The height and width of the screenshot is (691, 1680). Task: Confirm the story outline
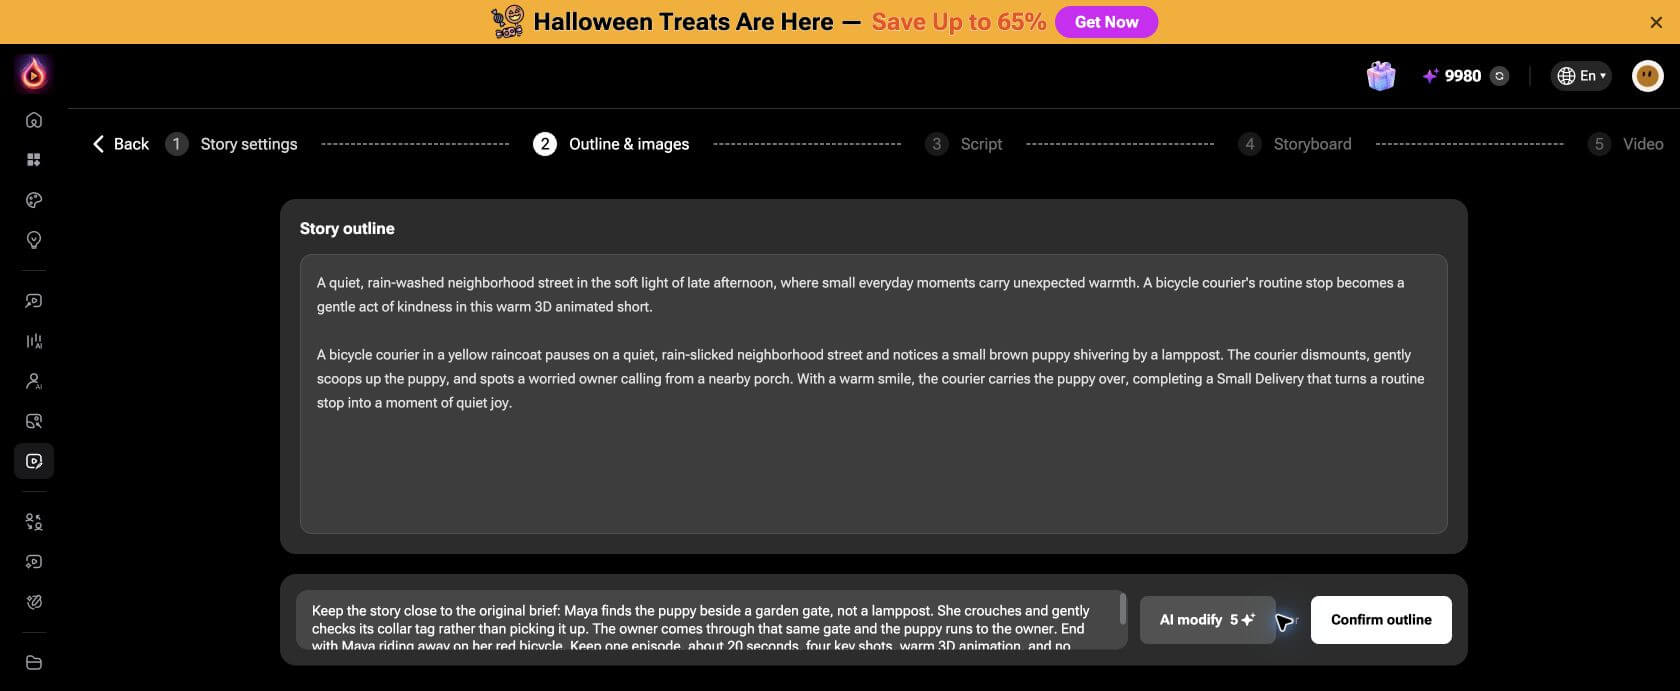[x=1381, y=620]
